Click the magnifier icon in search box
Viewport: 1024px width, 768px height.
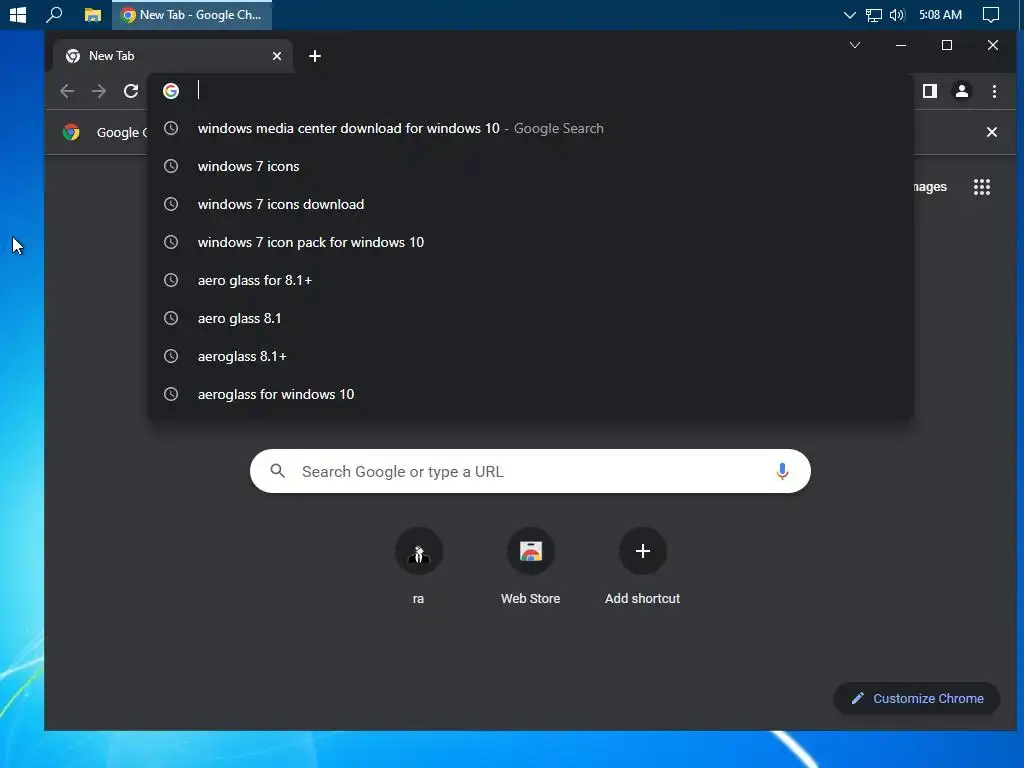point(278,471)
